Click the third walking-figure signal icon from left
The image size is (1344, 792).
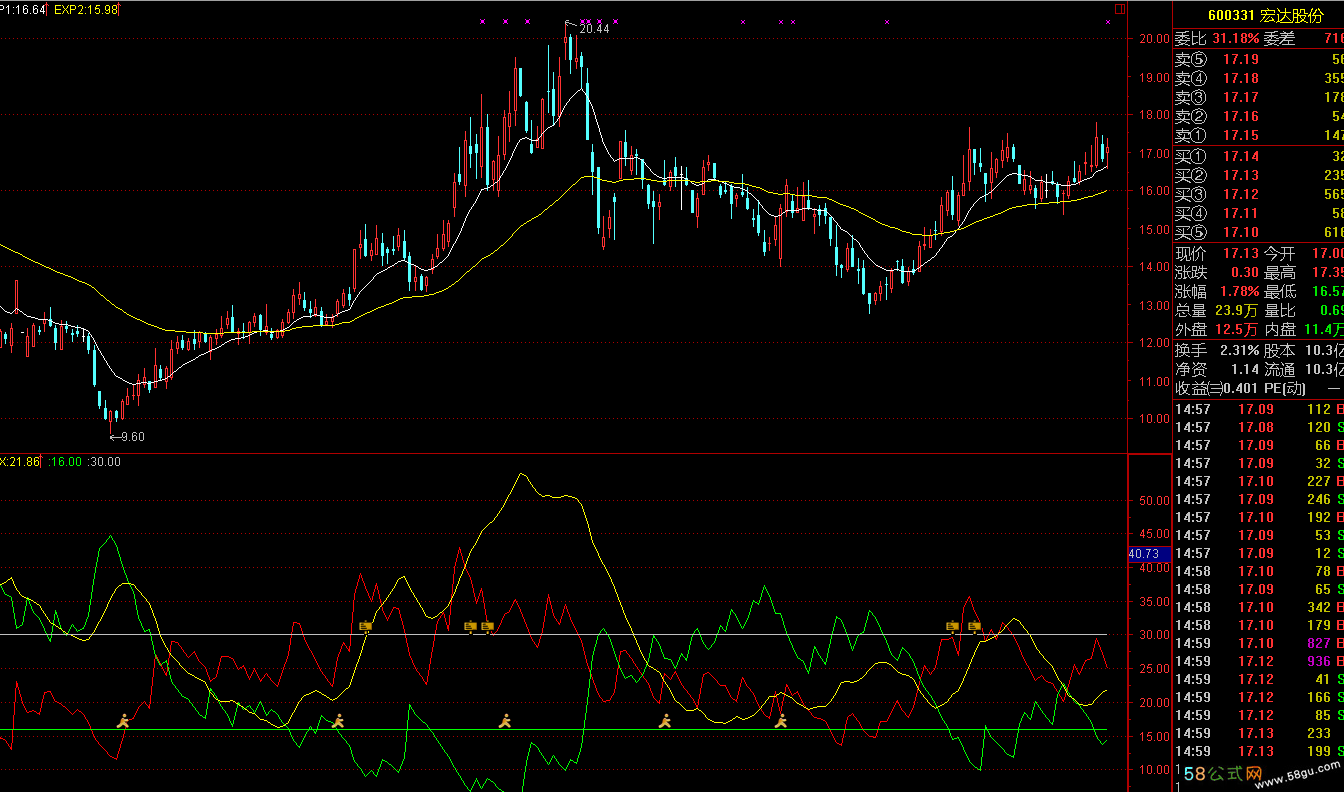click(505, 720)
